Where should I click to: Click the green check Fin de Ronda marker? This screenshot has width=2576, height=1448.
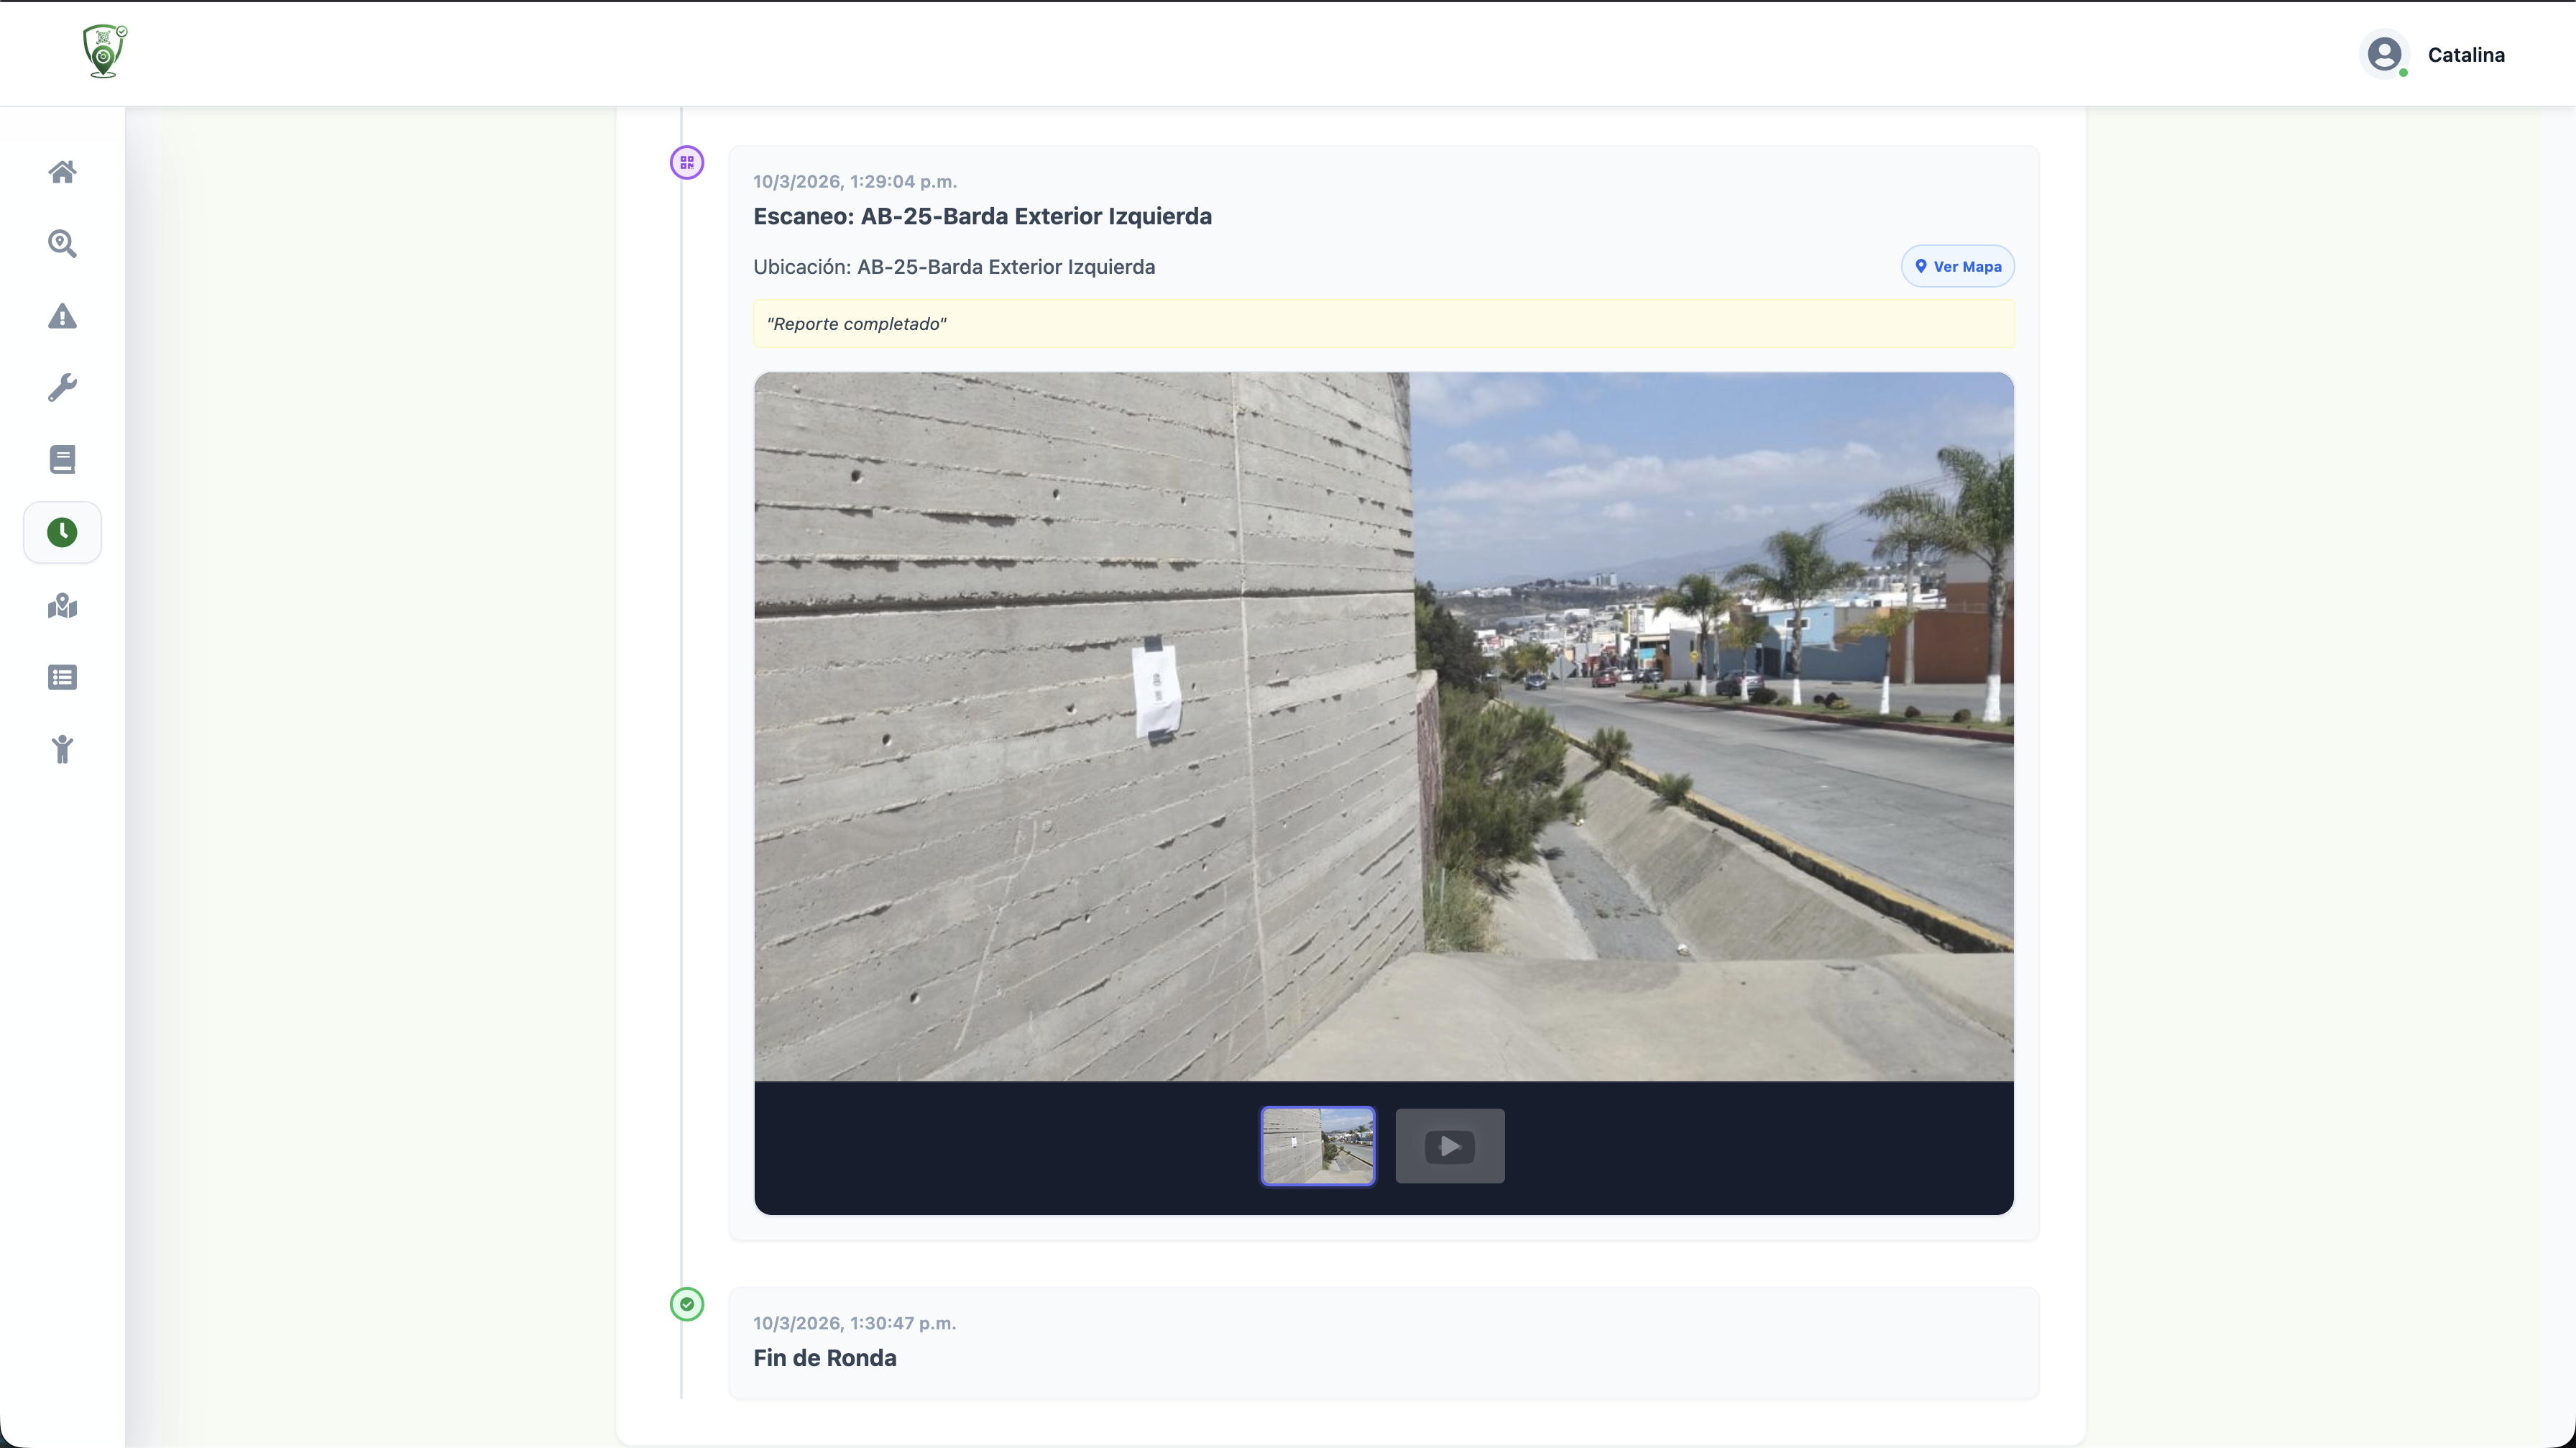687,1304
